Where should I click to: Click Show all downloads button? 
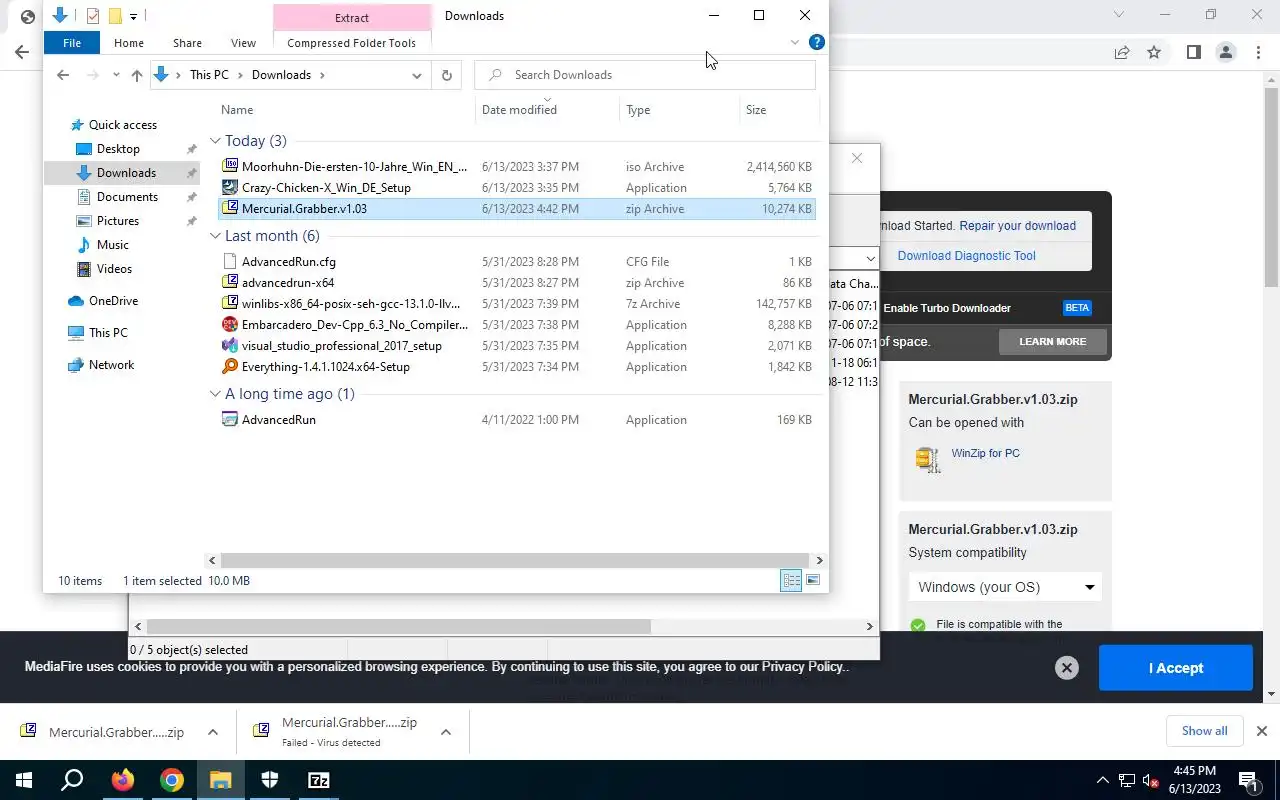1205,731
